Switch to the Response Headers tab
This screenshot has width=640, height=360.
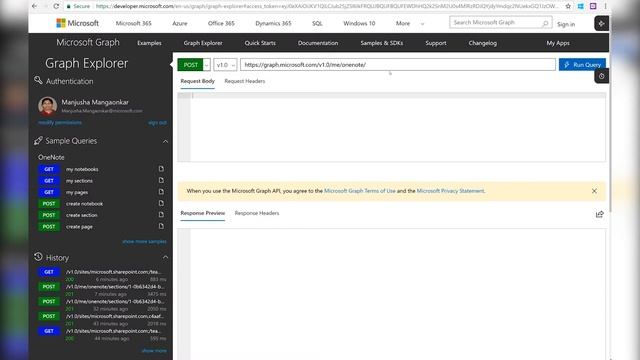[x=257, y=213]
